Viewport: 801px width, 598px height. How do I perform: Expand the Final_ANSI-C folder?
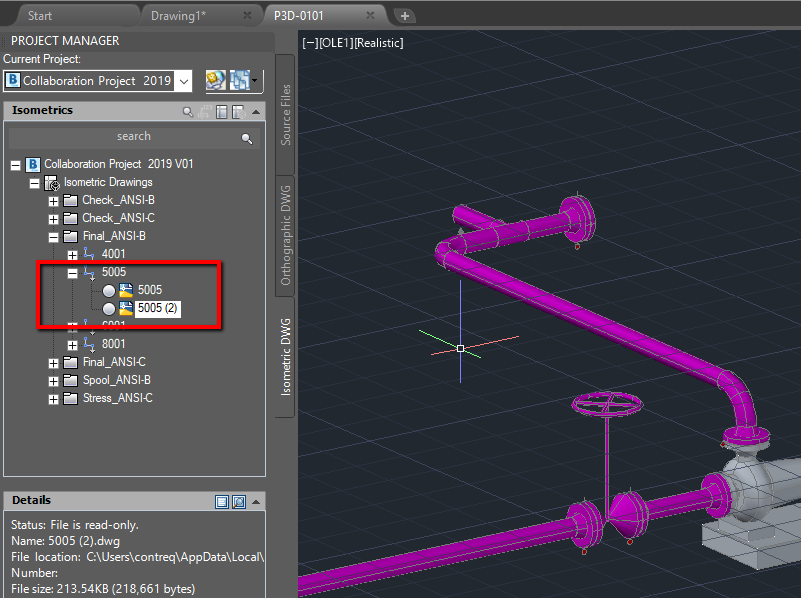pyautogui.click(x=52, y=361)
